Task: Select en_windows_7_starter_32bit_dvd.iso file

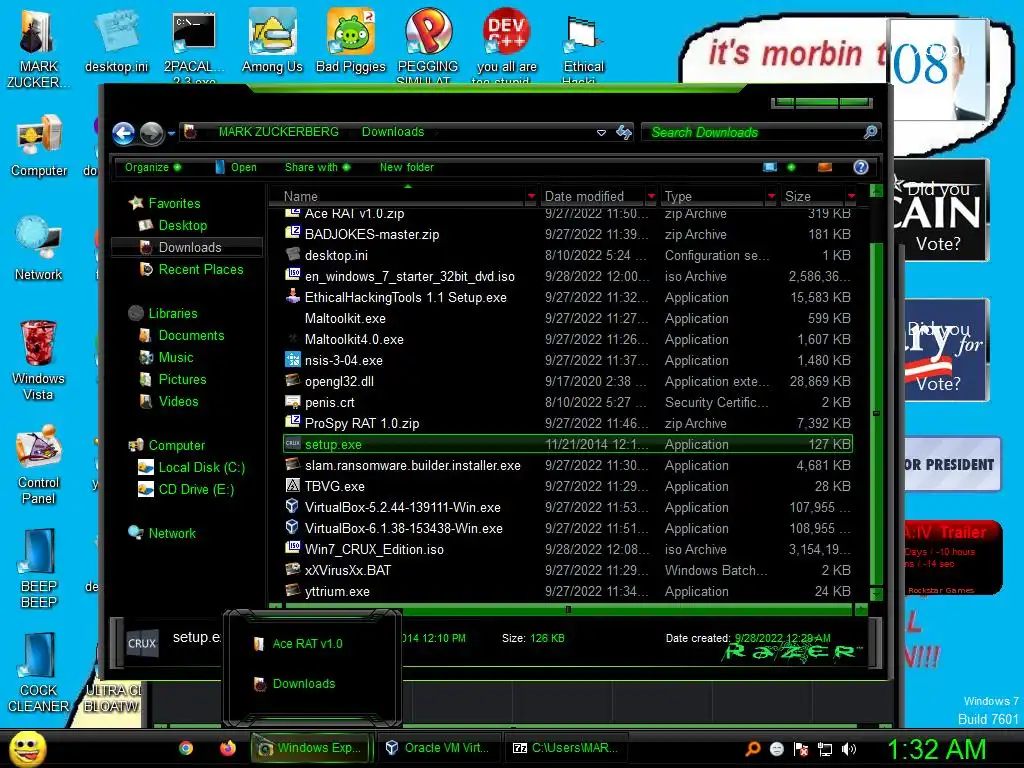Action: coord(409,276)
